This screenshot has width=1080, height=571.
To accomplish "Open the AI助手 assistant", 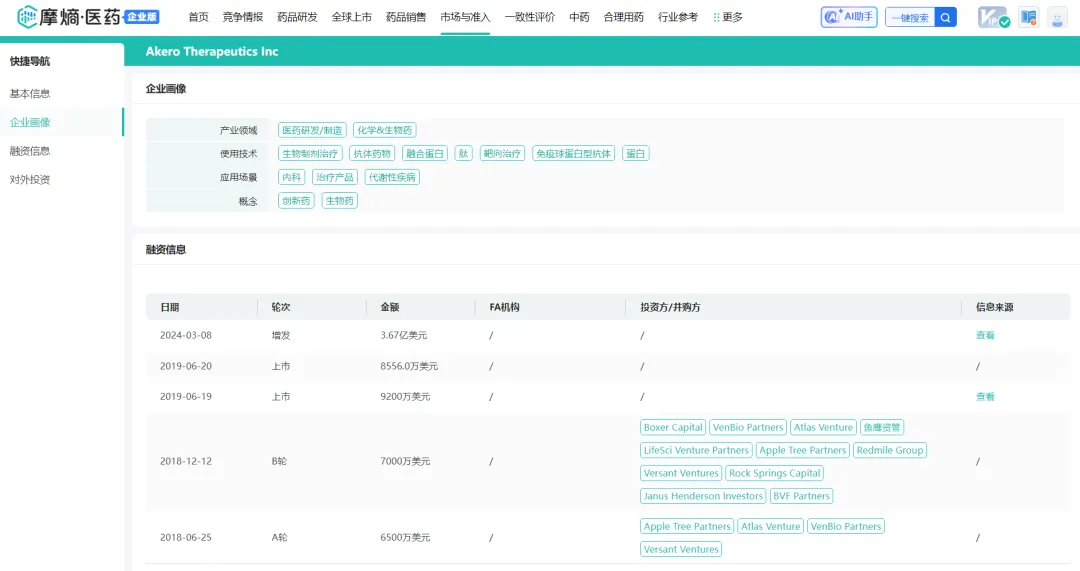I will click(x=848, y=17).
